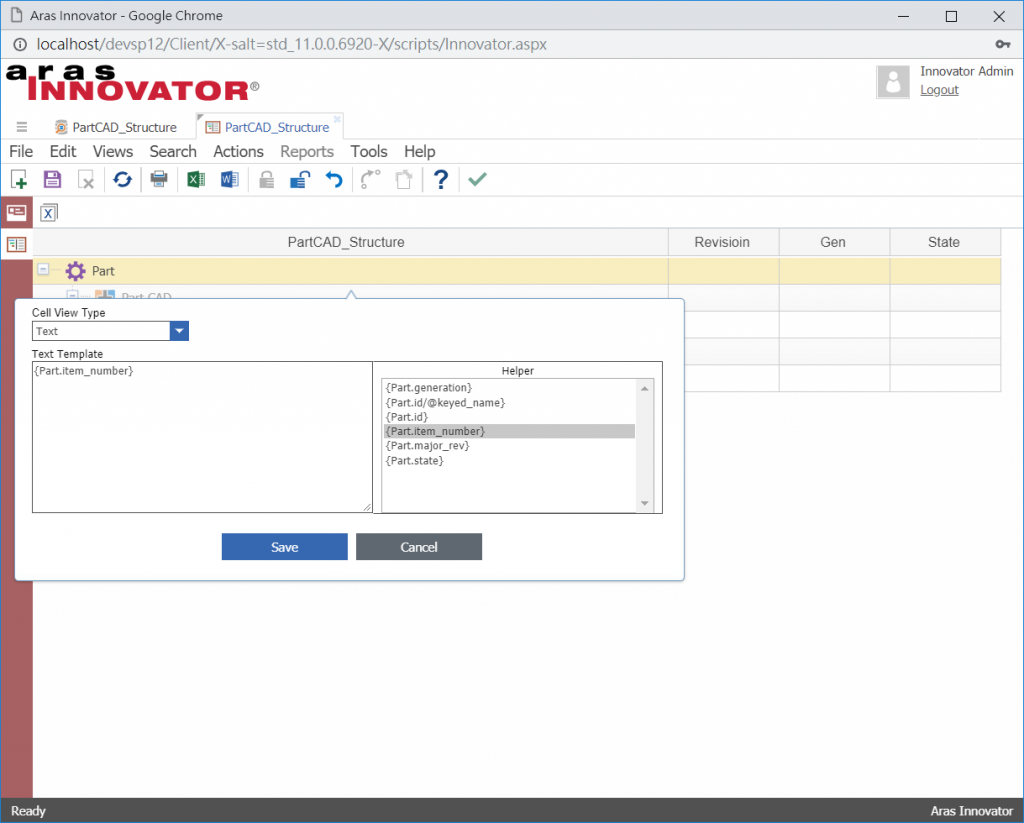Click the site info icon in address bar
This screenshot has width=1024, height=823.
pyautogui.click(x=20, y=44)
